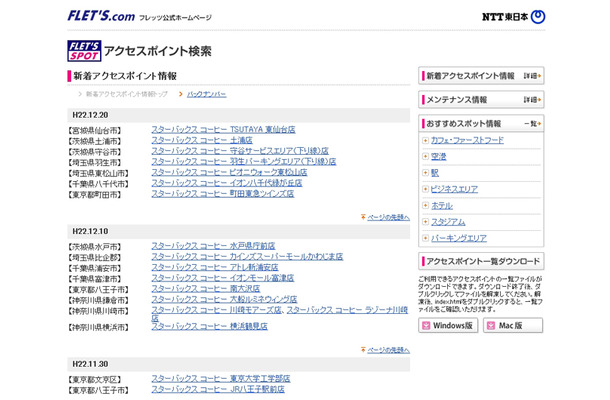Click the NTT East Japan logo

(514, 17)
